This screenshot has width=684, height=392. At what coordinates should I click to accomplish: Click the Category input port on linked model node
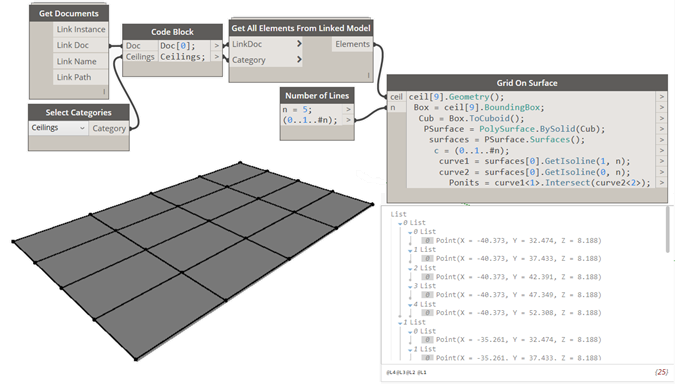pyautogui.click(x=266, y=60)
